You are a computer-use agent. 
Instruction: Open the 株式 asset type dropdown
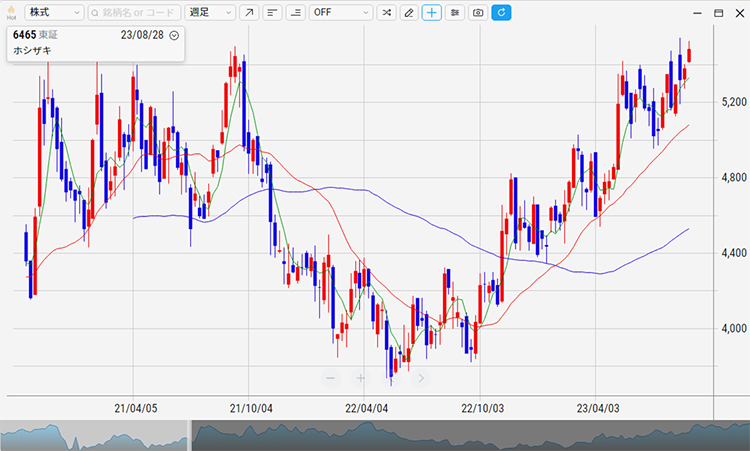click(54, 13)
